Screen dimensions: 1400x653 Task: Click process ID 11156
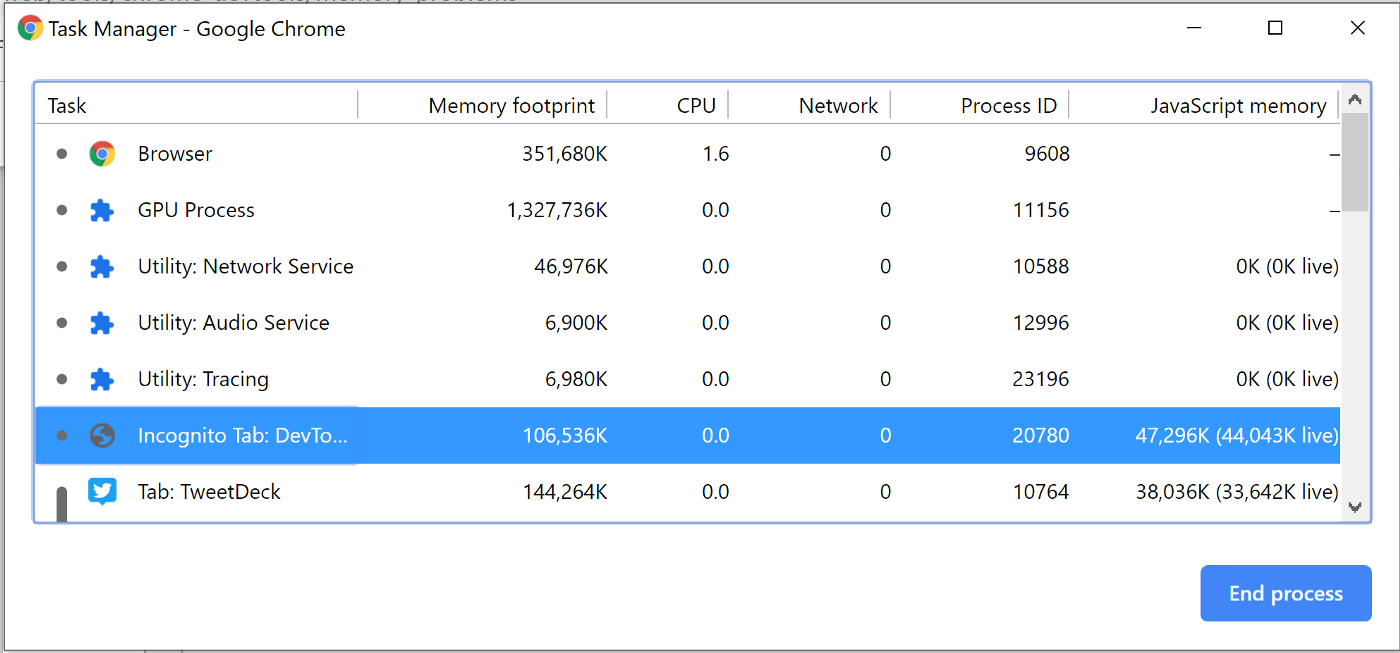click(x=1040, y=210)
